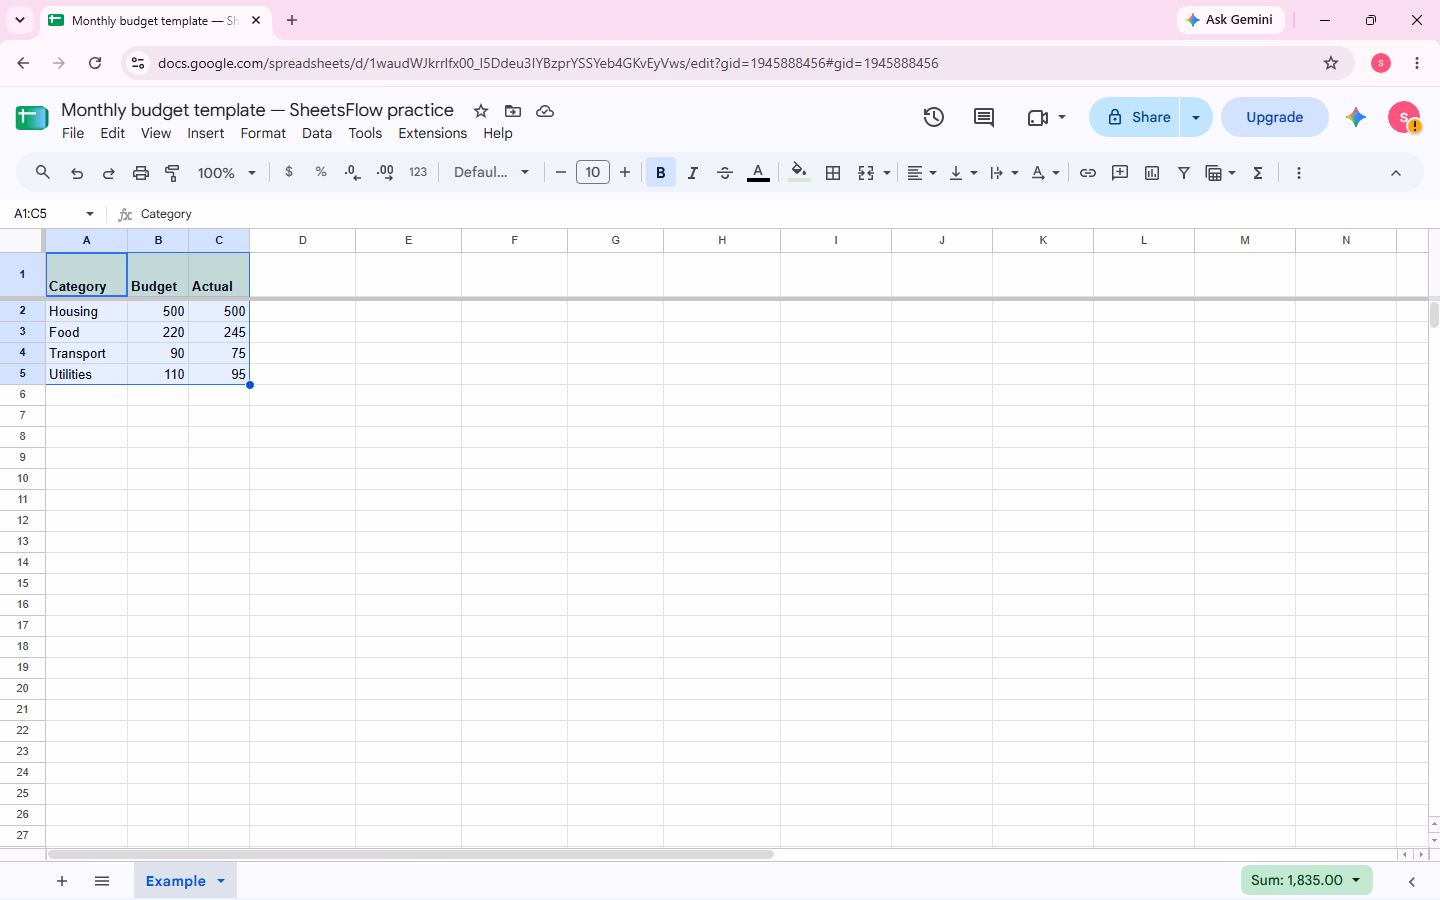
Task: Insert a chart from toolbar
Action: click(x=1152, y=173)
